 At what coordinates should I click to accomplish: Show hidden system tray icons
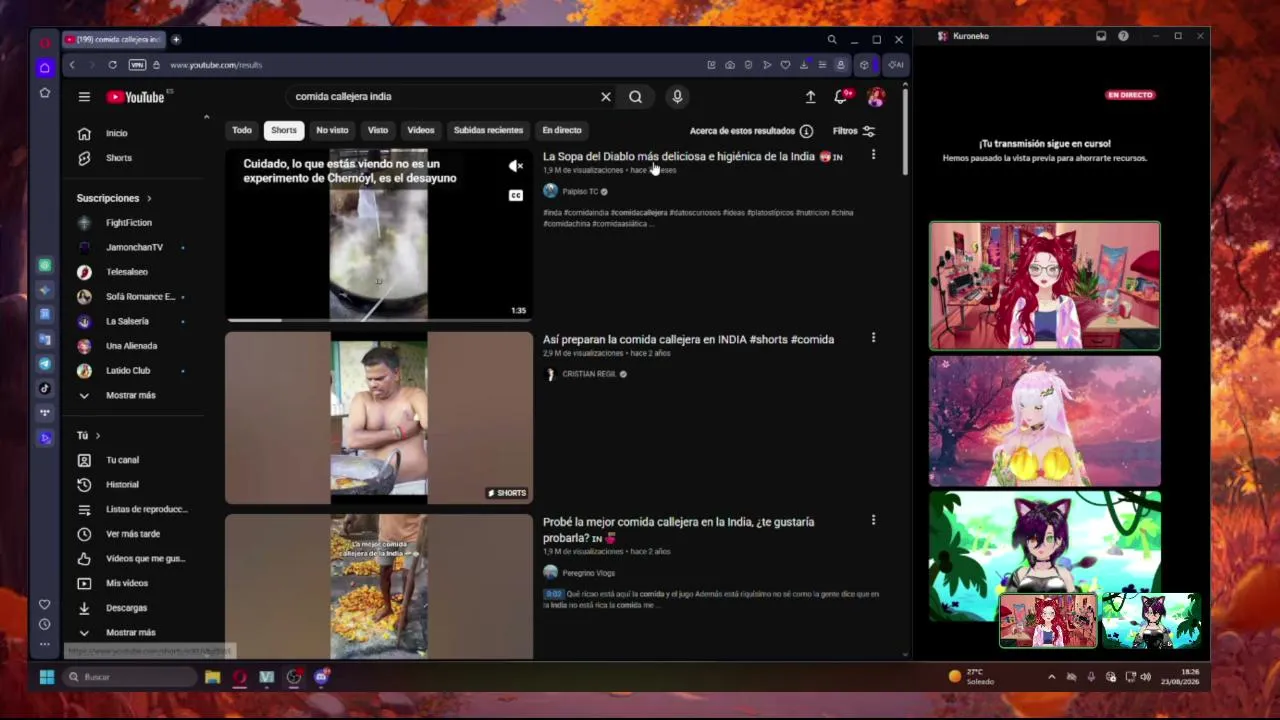[x=1051, y=677]
